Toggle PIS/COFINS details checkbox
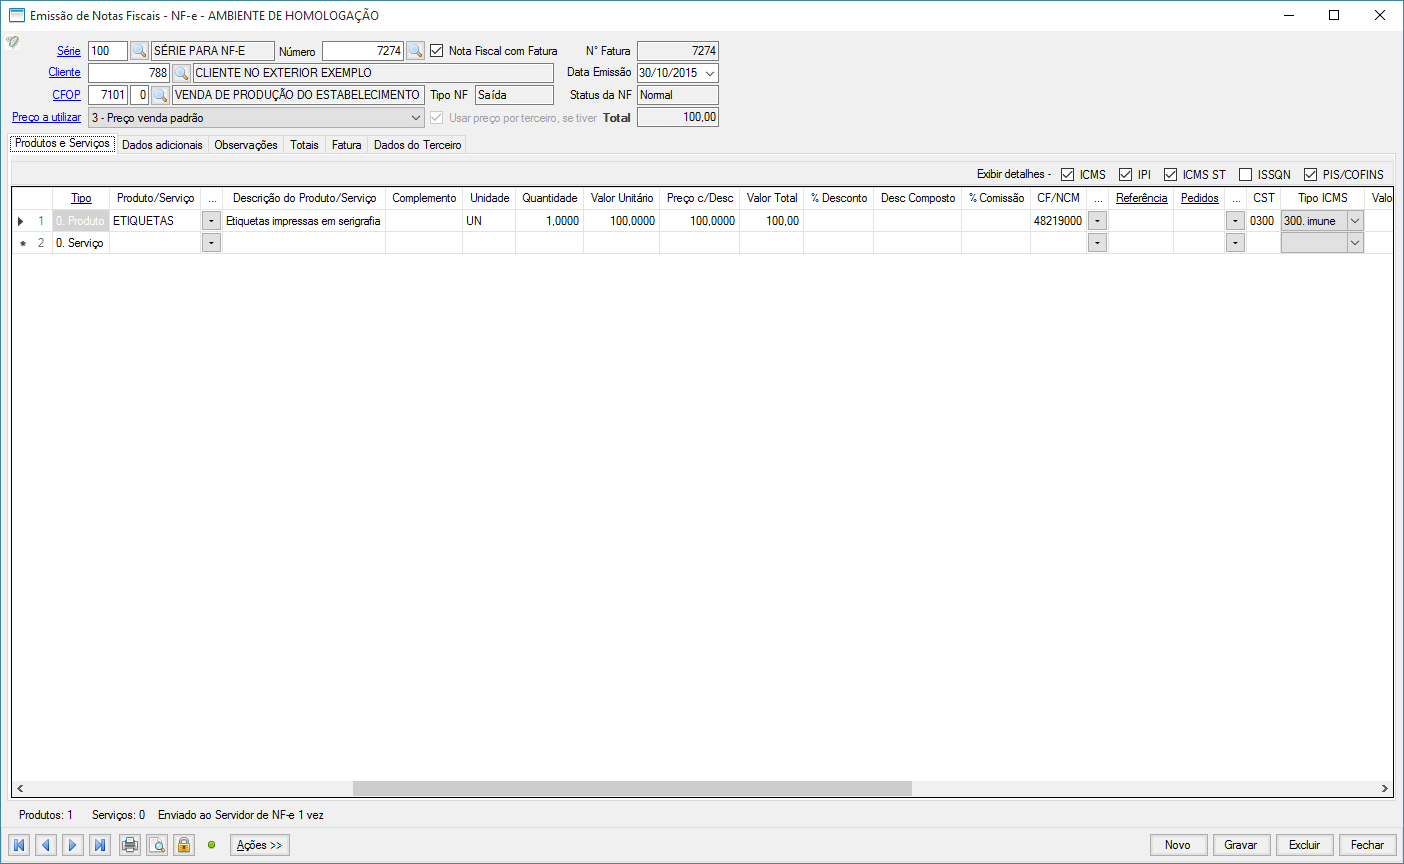 [x=1311, y=174]
